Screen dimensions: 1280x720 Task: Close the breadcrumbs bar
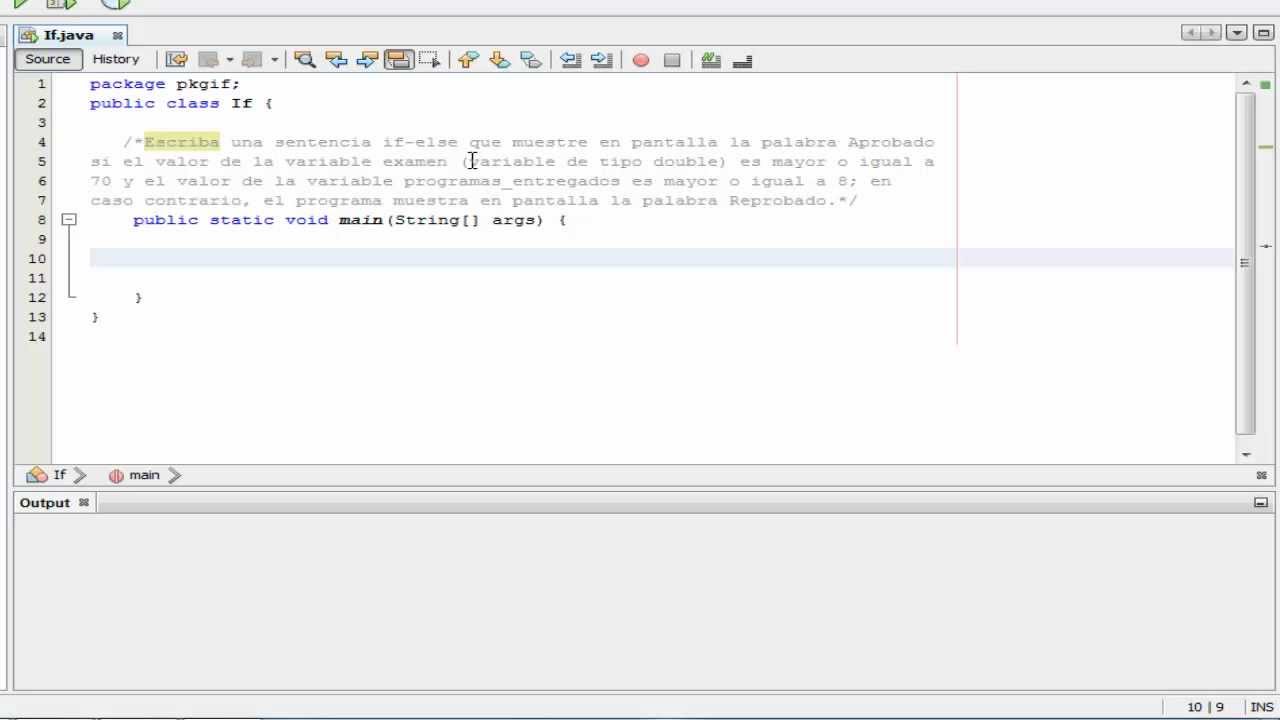tap(1261, 475)
